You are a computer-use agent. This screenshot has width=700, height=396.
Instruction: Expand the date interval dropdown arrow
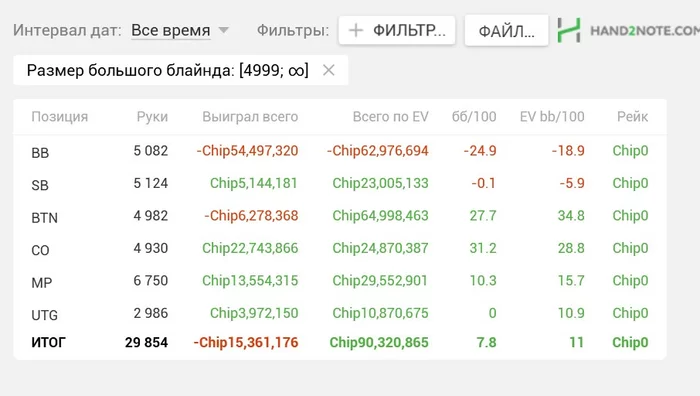[224, 30]
